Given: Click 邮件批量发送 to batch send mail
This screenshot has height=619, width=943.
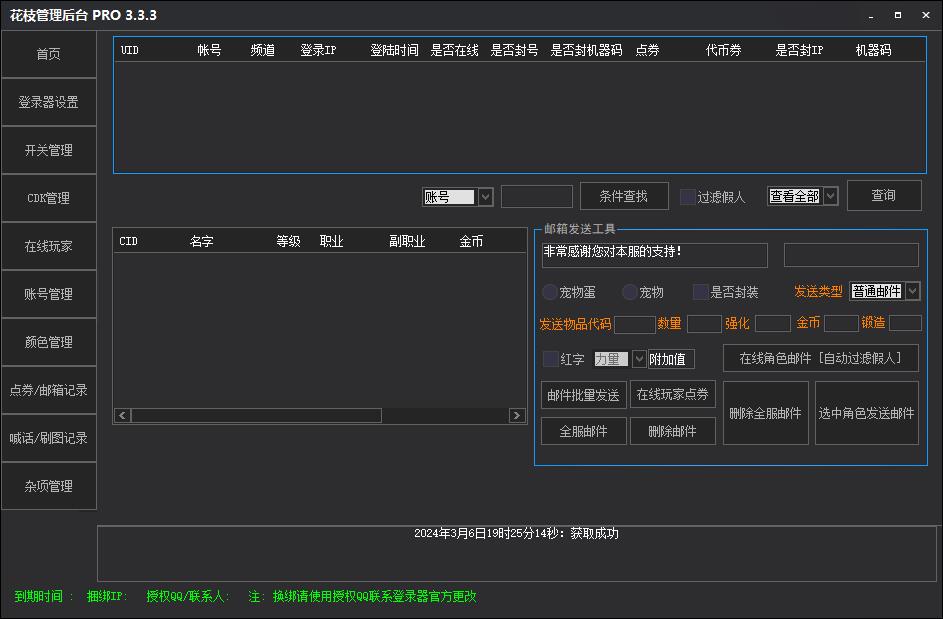Looking at the screenshot, I should point(583,394).
